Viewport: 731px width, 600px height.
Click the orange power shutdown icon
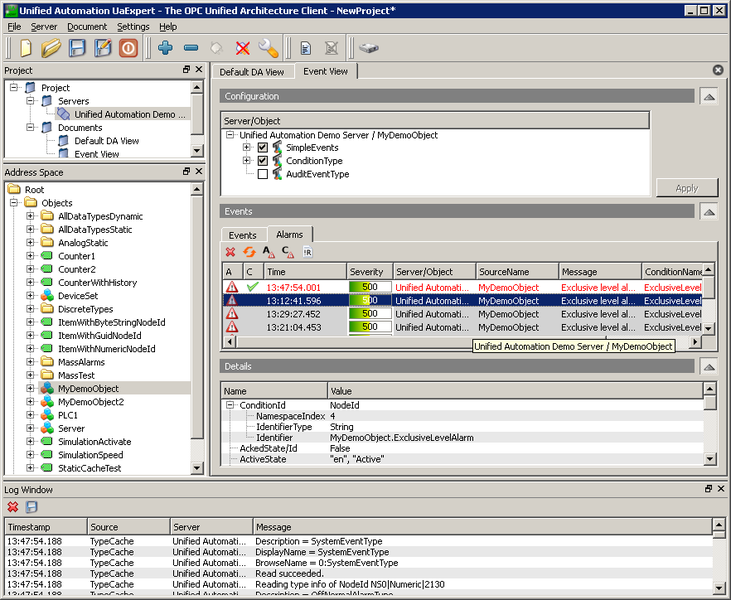[128, 48]
